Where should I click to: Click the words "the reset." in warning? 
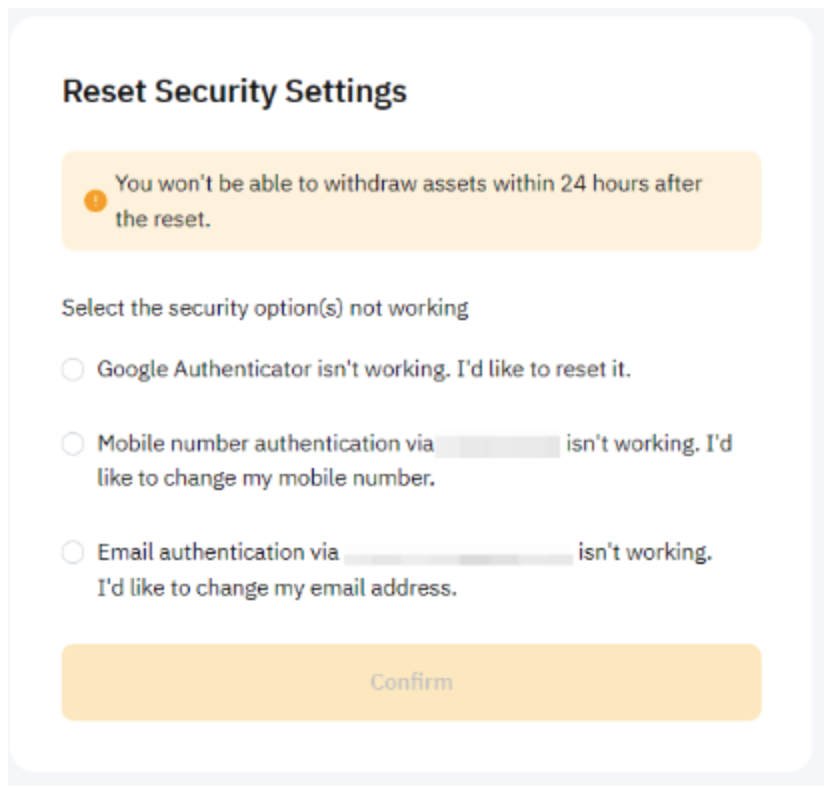pos(163,219)
